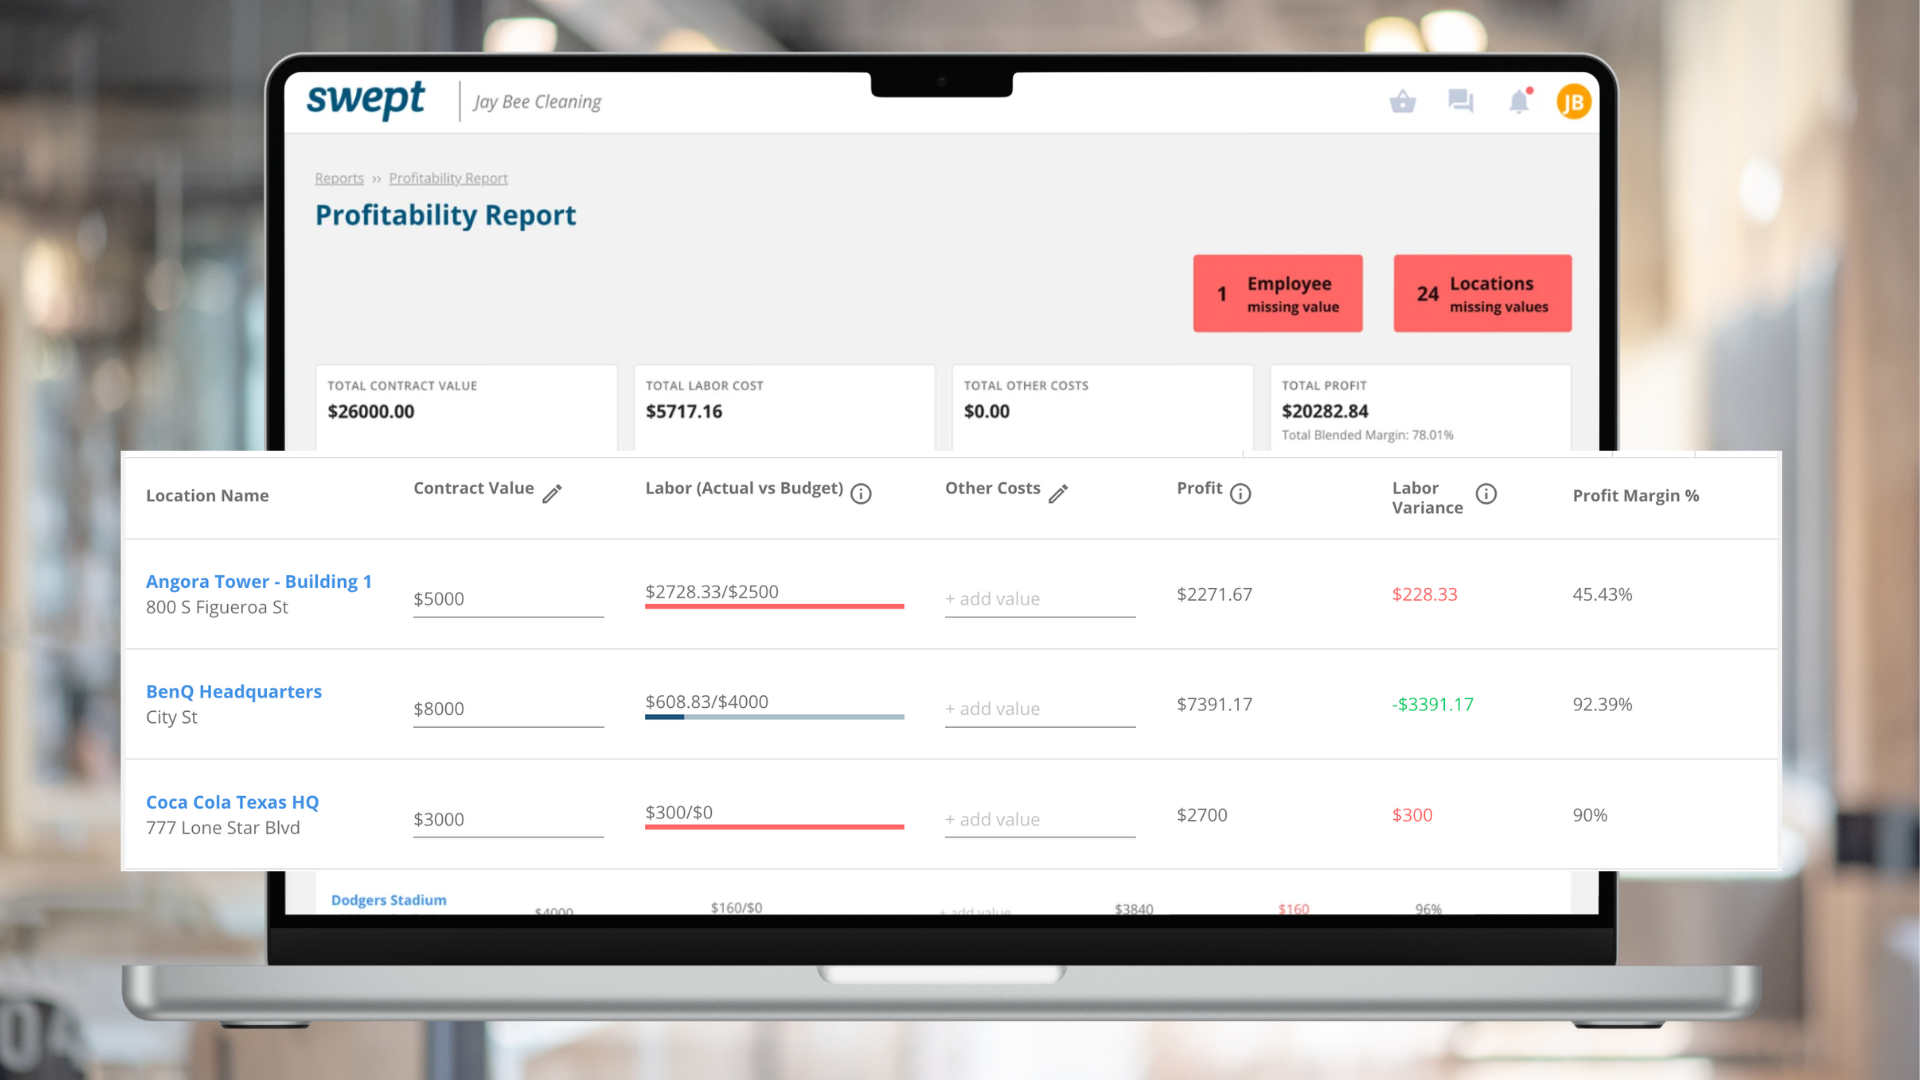
Task: Click BenQ profit value $7391.17
Action: click(1214, 705)
